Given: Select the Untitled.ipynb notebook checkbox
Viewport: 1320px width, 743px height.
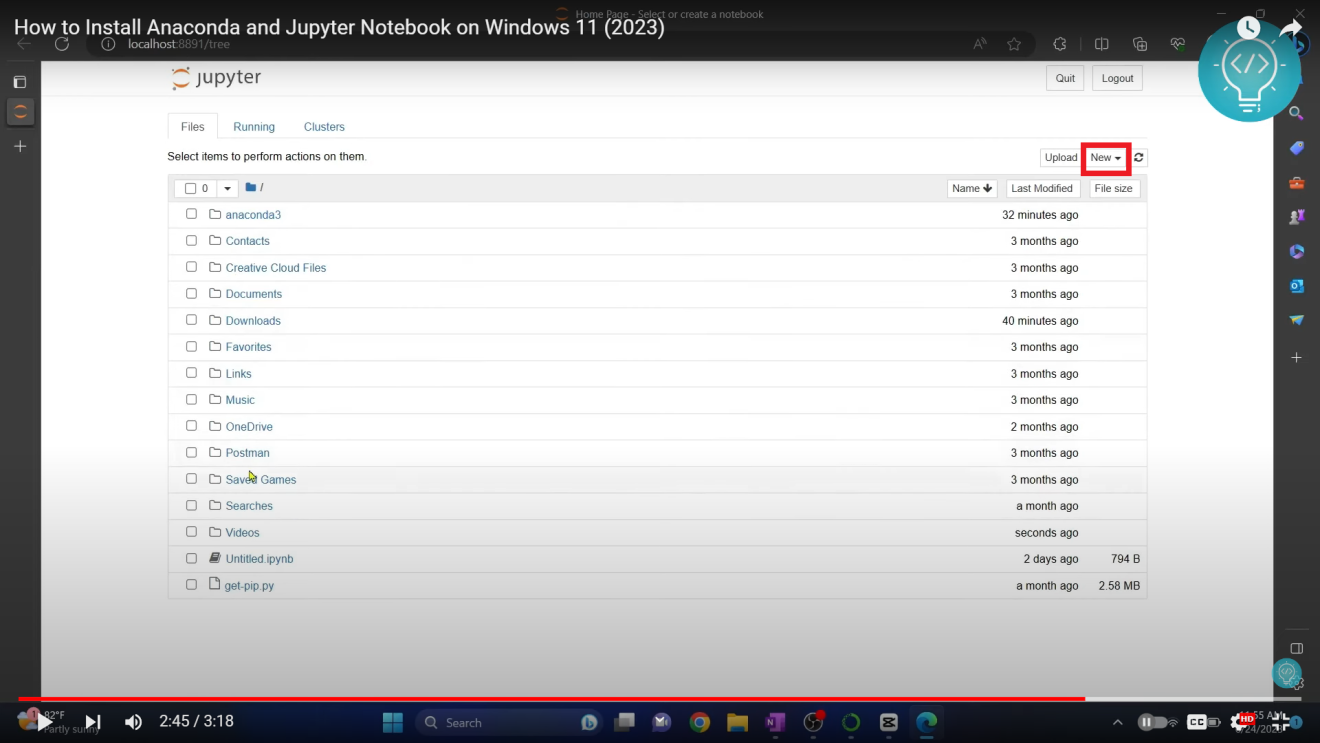Looking at the screenshot, I should point(191,558).
